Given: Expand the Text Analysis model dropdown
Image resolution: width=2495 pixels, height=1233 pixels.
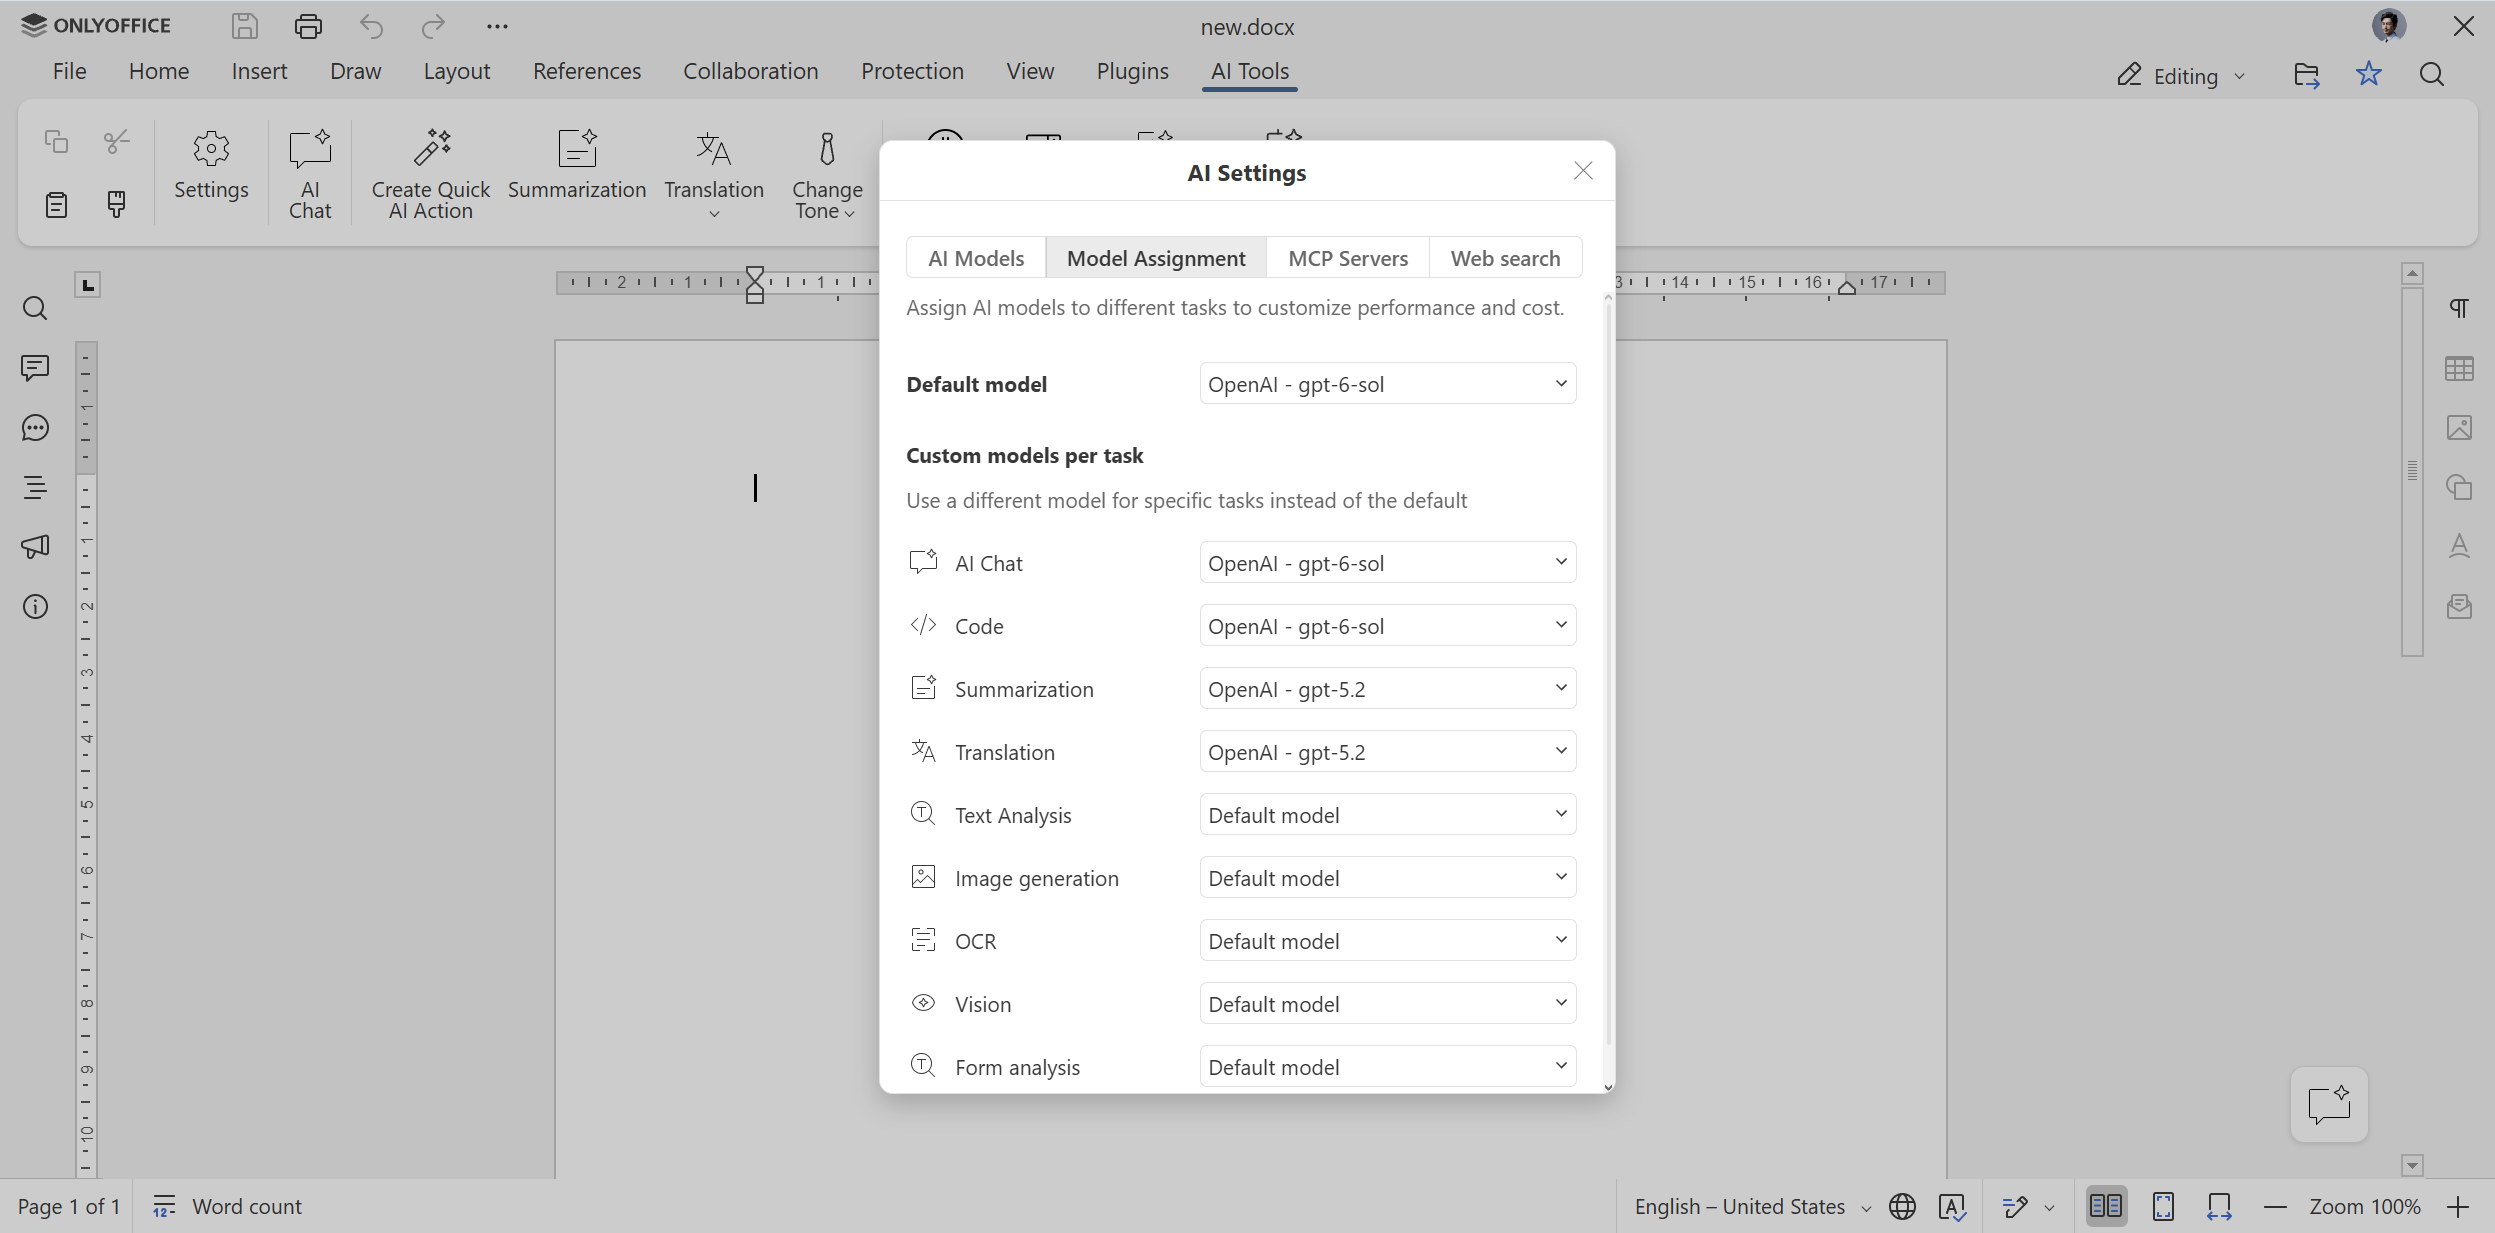Looking at the screenshot, I should pos(1387,815).
